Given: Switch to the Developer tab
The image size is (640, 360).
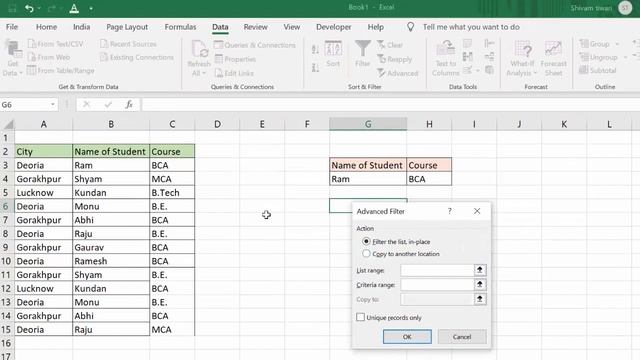Looking at the screenshot, I should [x=333, y=27].
